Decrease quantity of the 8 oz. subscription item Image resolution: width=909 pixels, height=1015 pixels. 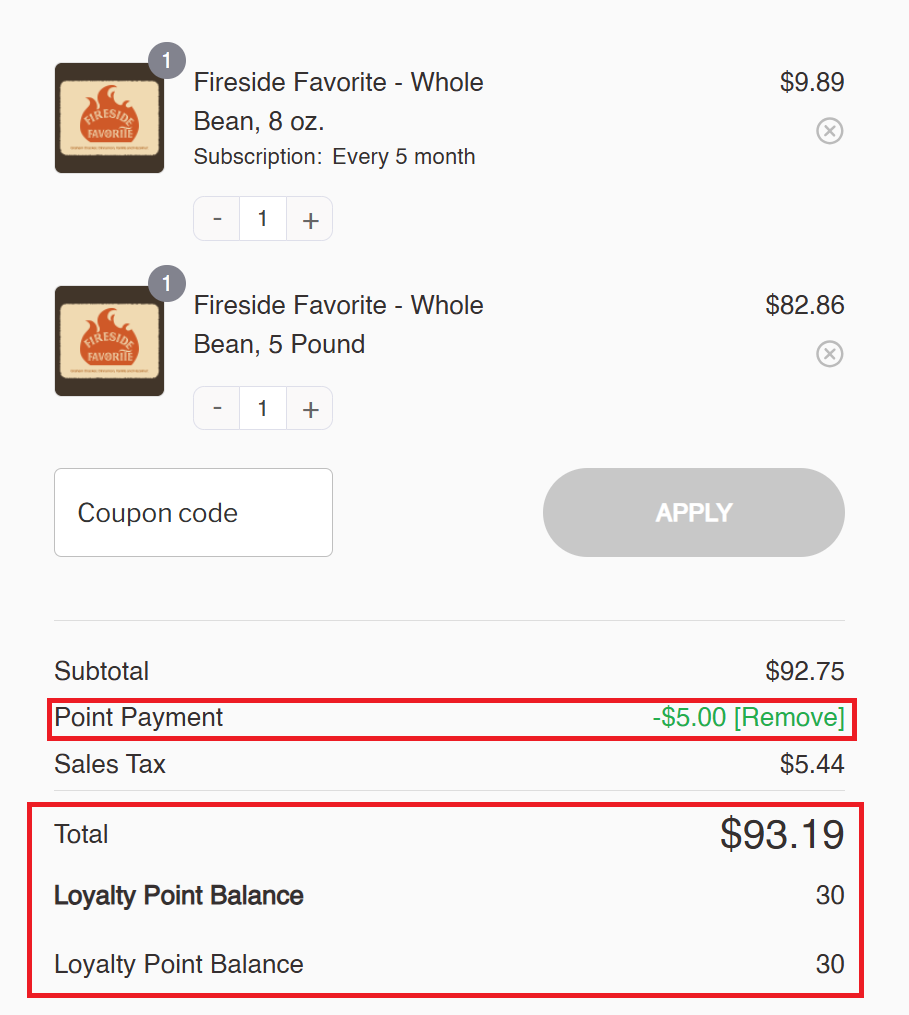(x=217, y=219)
